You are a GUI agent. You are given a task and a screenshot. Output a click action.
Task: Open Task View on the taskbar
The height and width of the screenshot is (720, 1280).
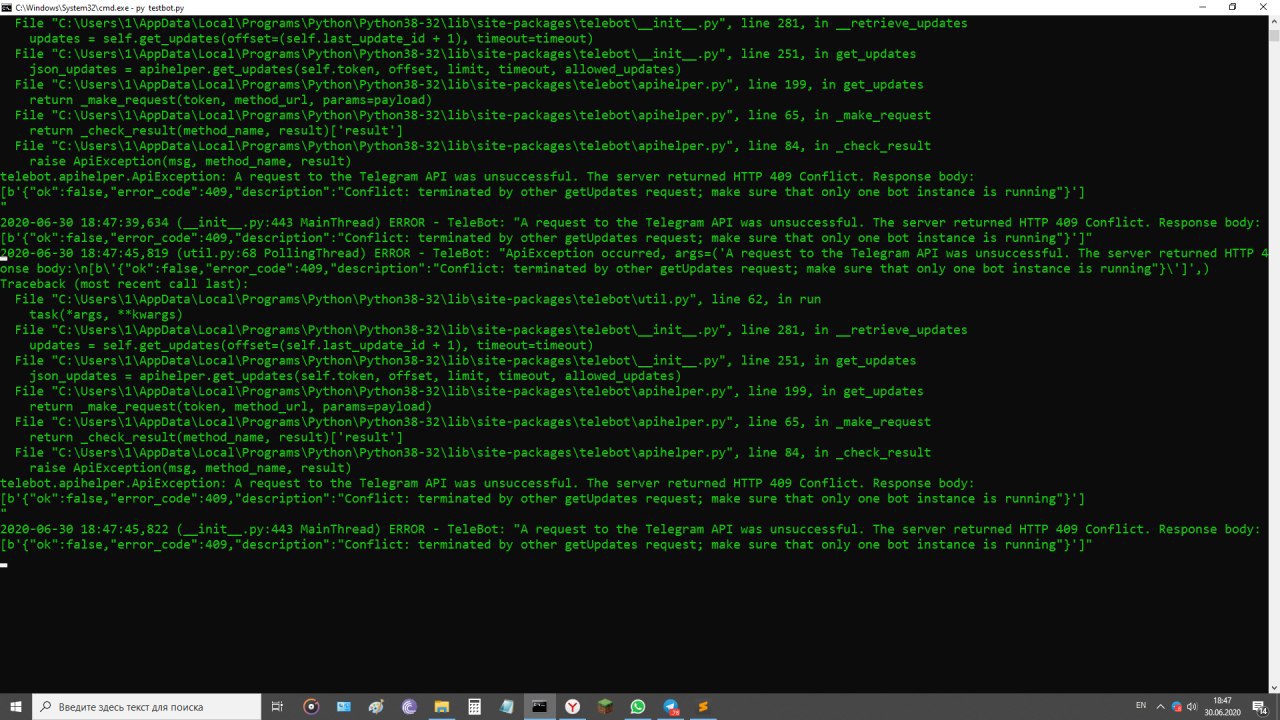(277, 706)
